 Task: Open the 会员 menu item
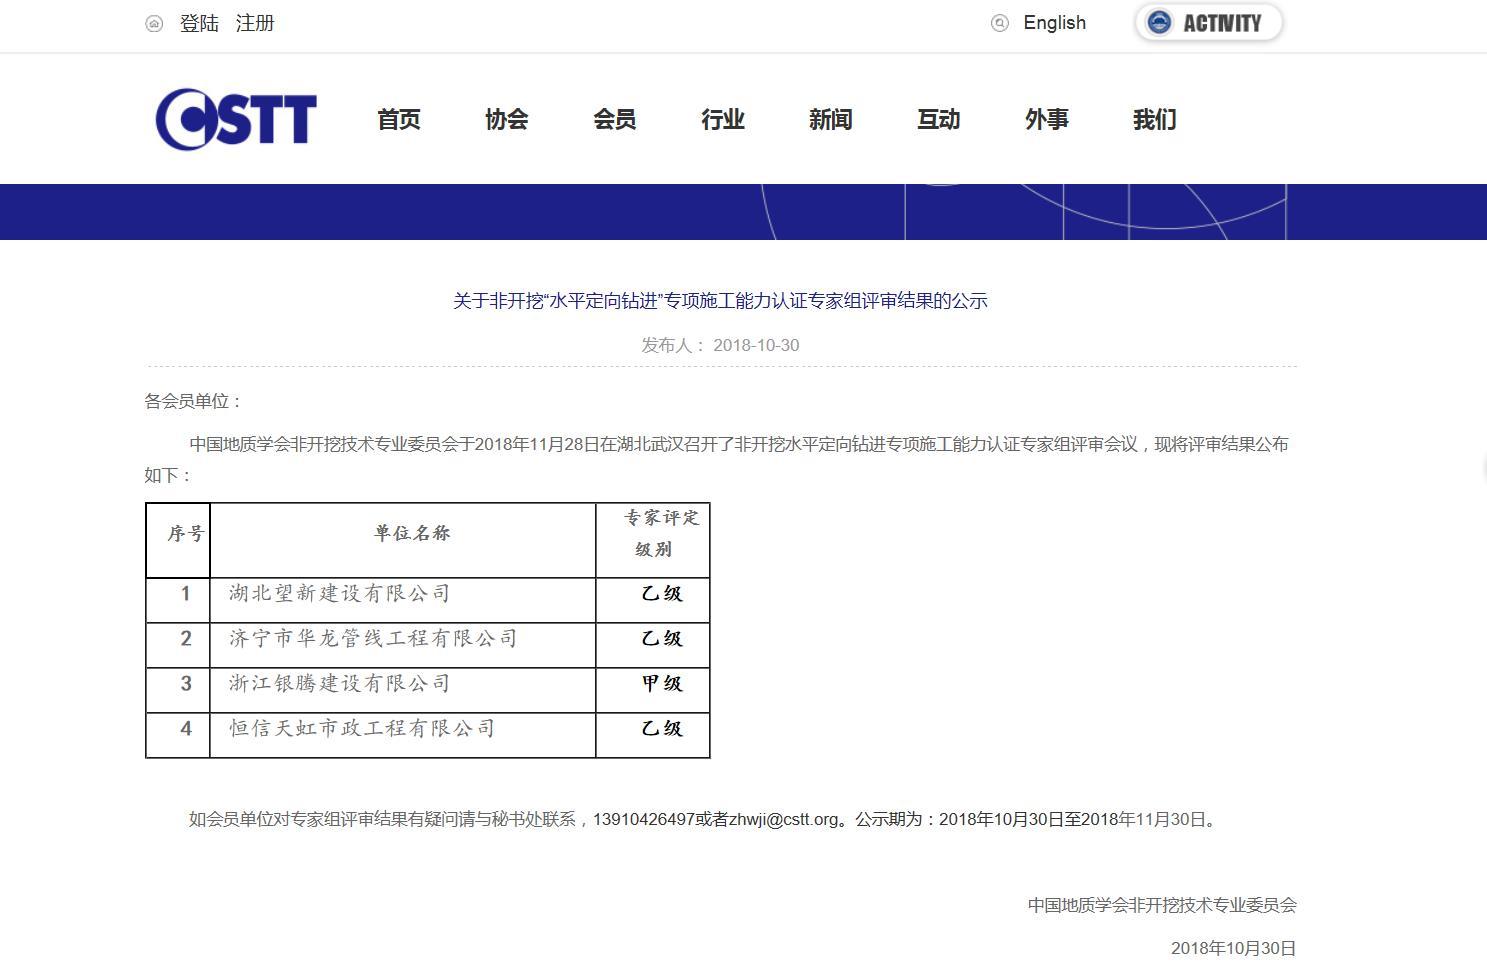[615, 120]
